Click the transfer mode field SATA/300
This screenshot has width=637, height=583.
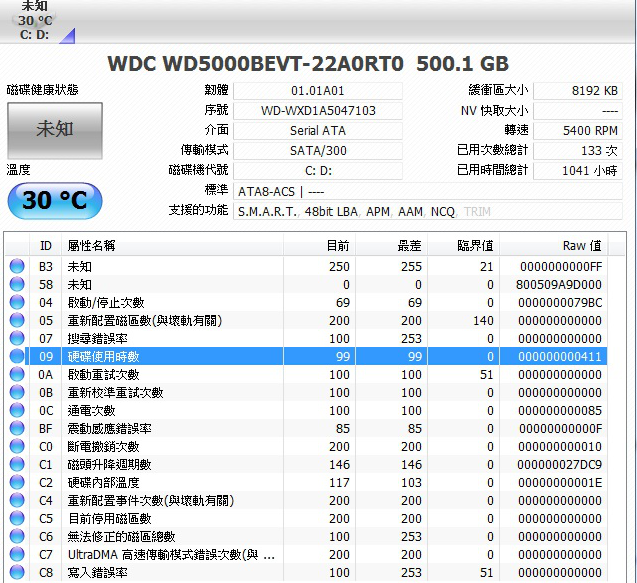(318, 151)
